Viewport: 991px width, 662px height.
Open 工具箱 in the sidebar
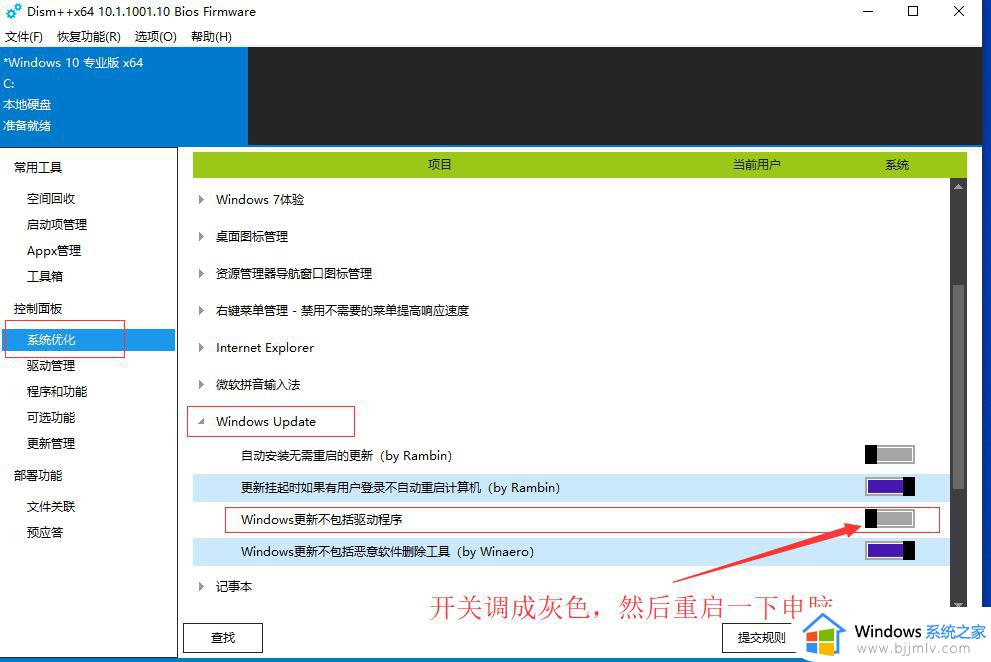(44, 276)
